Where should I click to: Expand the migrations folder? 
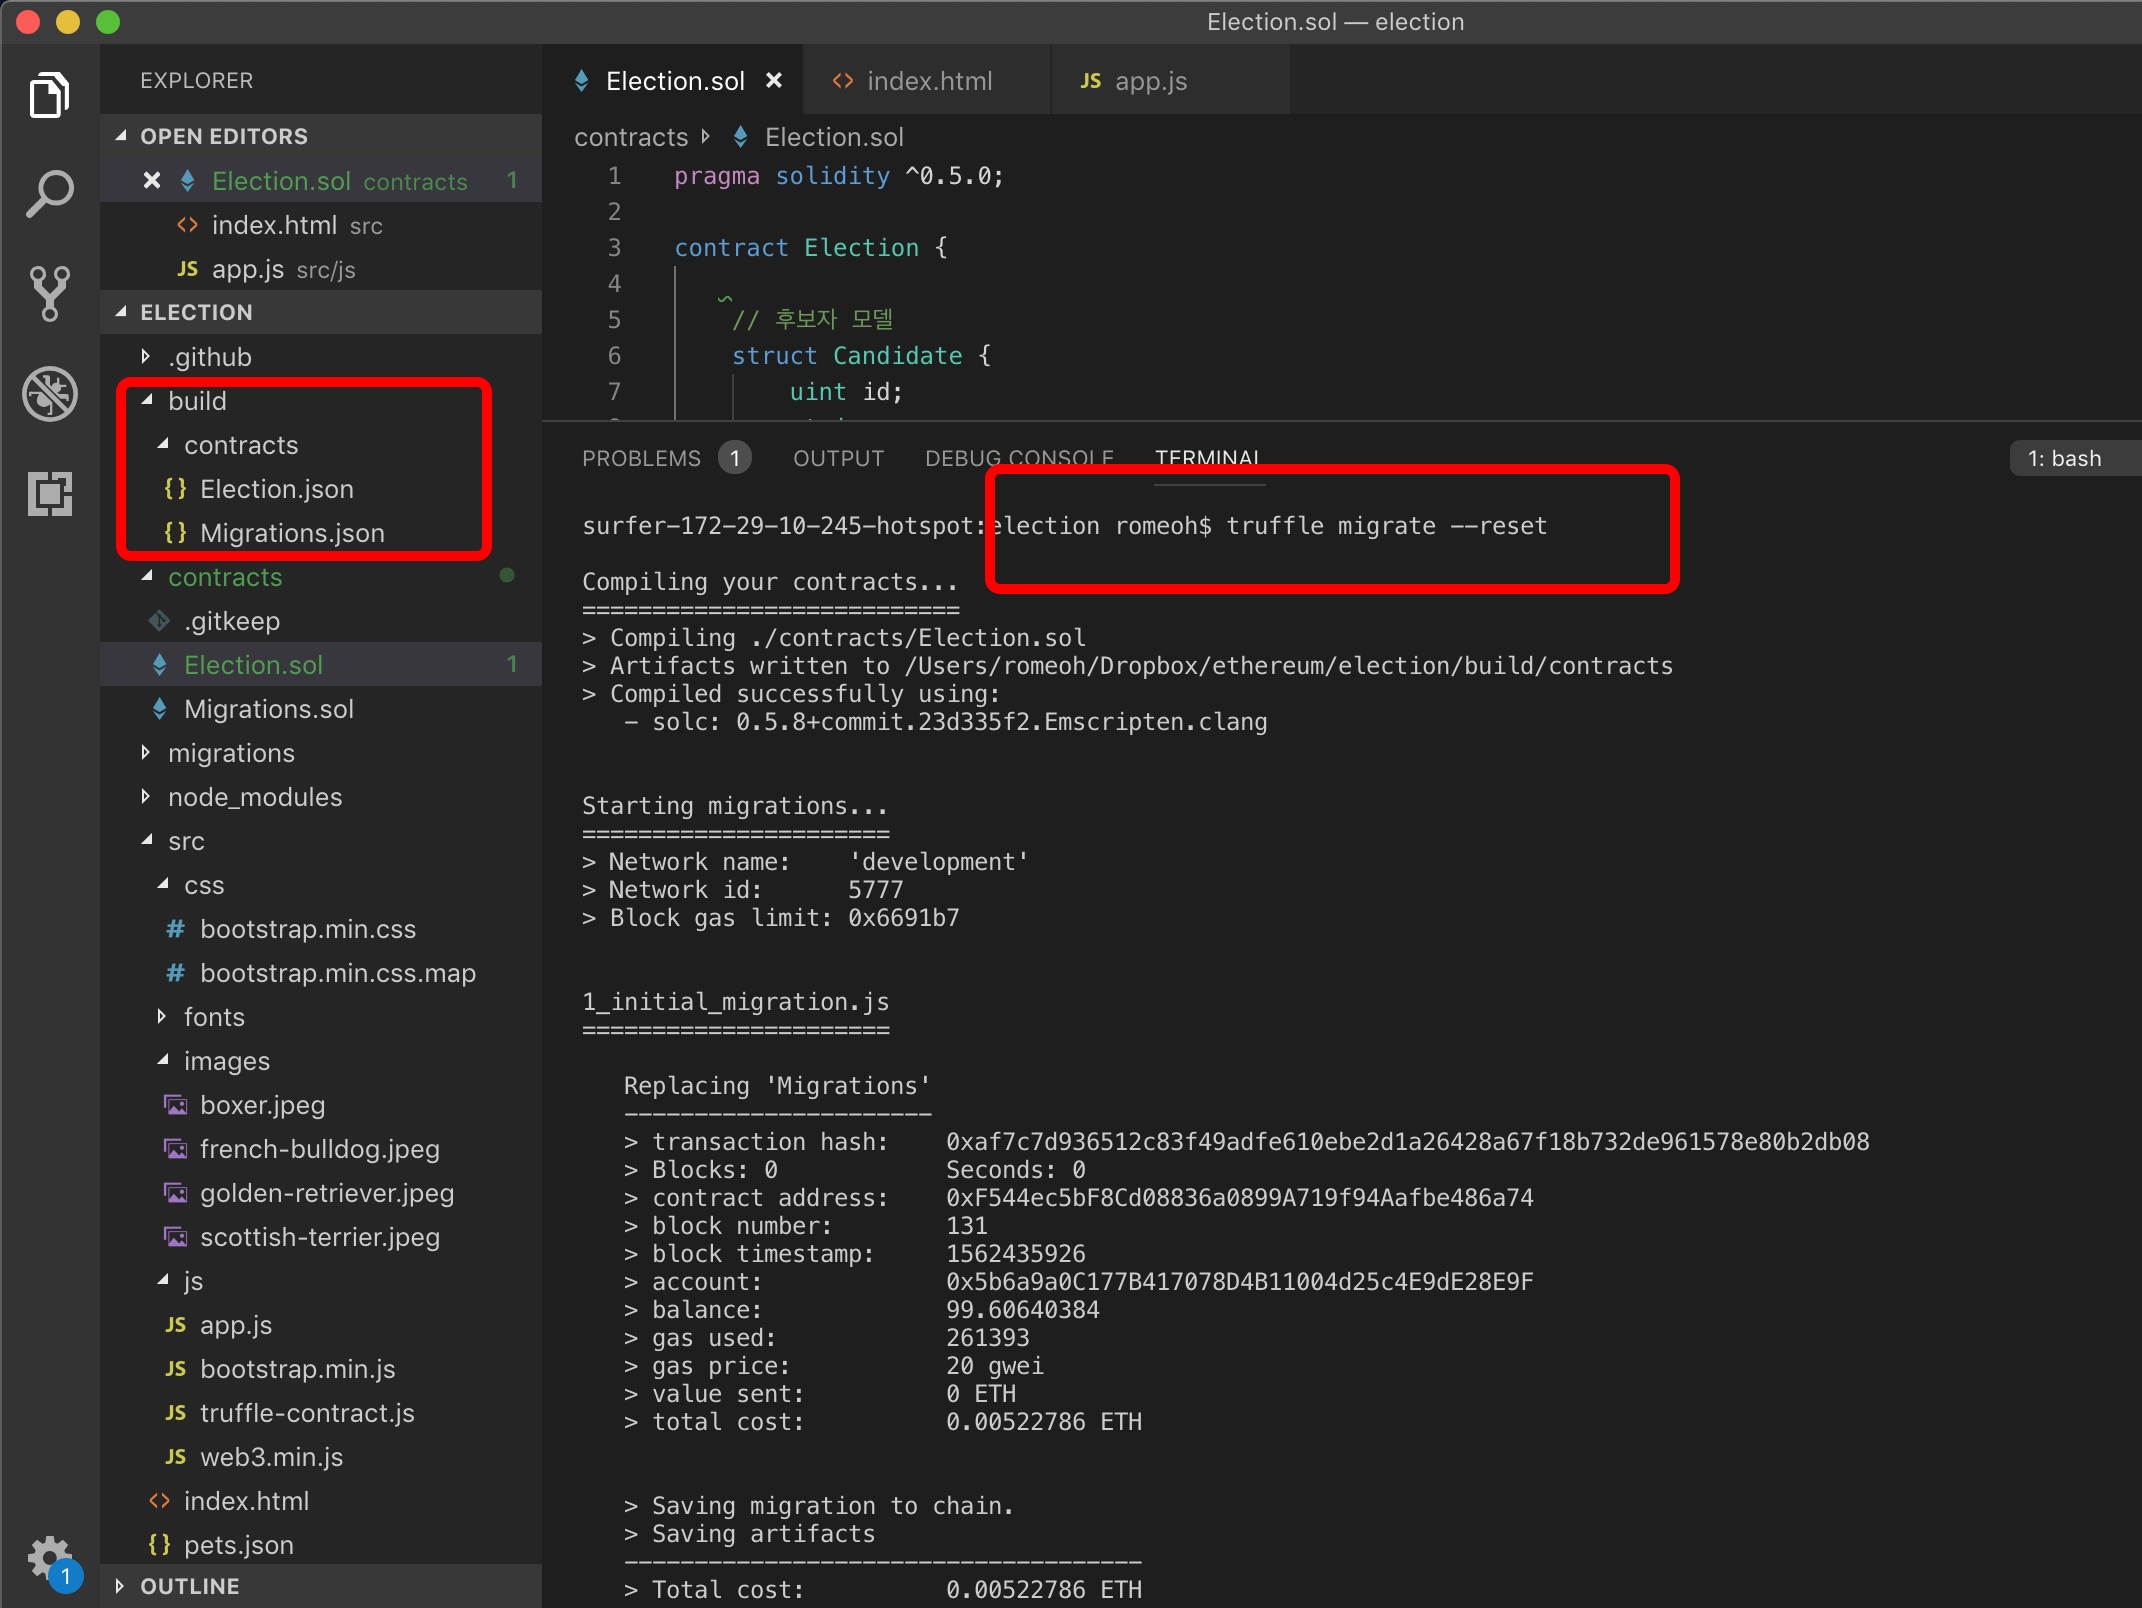pos(230,753)
